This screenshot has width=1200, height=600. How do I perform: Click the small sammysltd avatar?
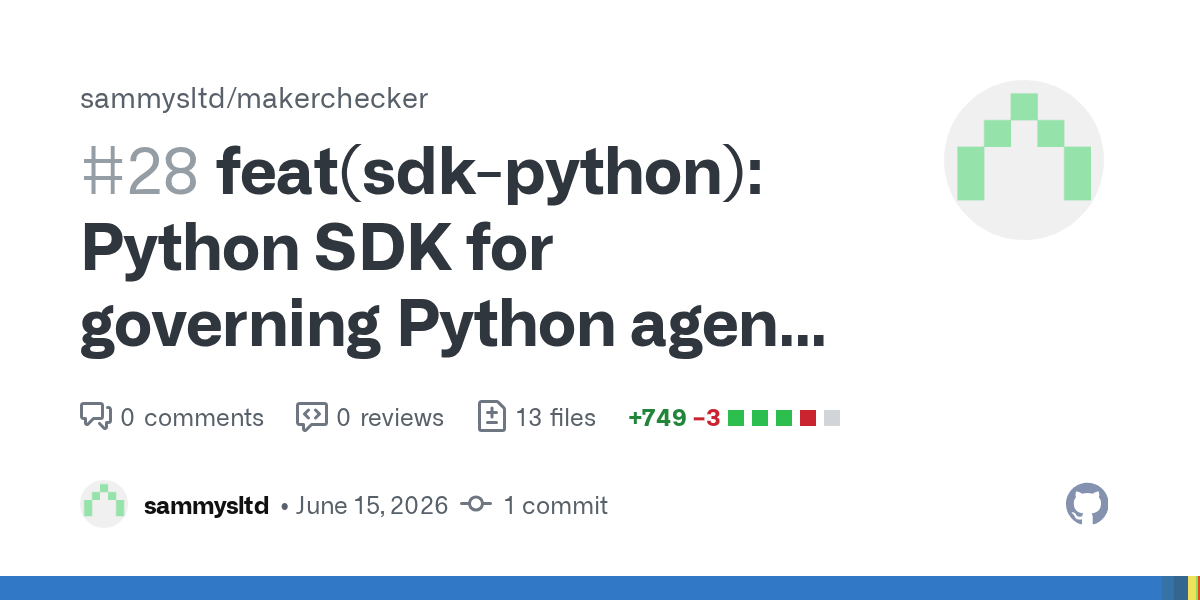(104, 504)
